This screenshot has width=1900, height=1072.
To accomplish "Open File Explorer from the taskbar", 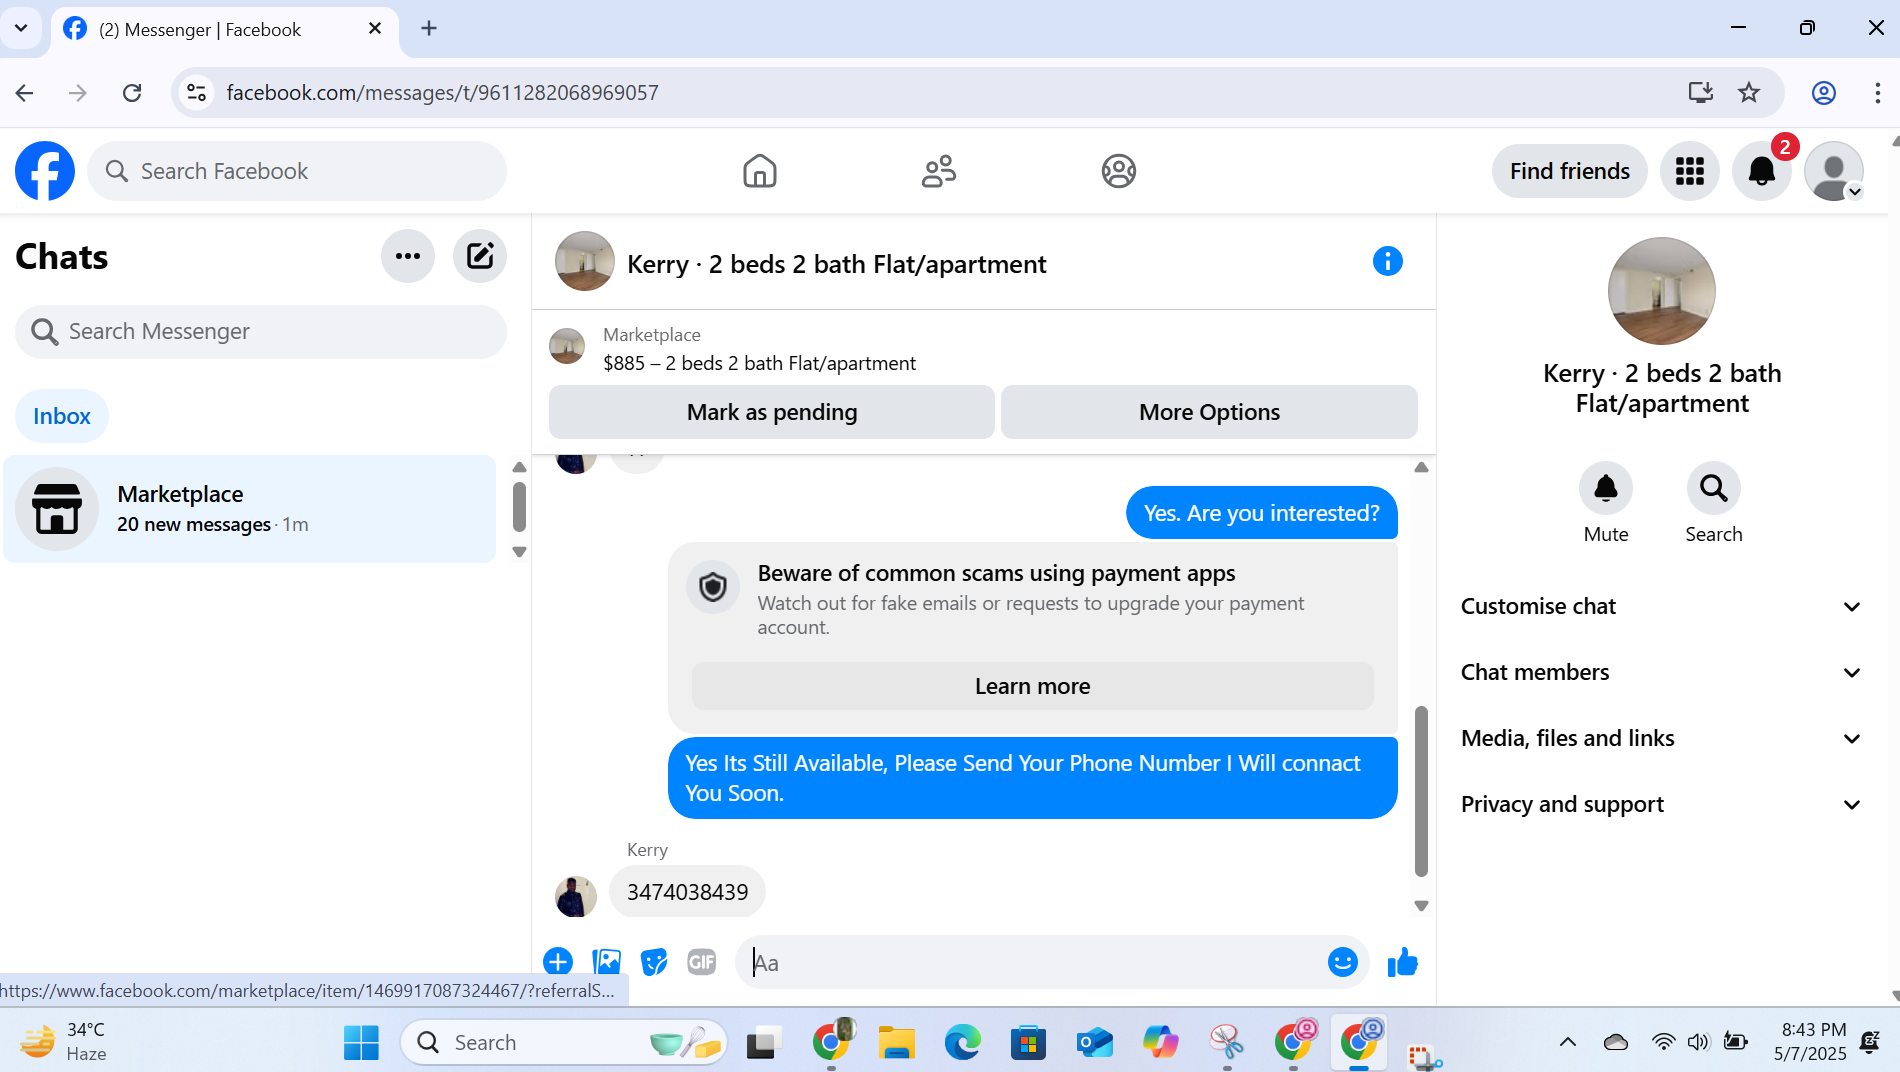I will tap(896, 1042).
